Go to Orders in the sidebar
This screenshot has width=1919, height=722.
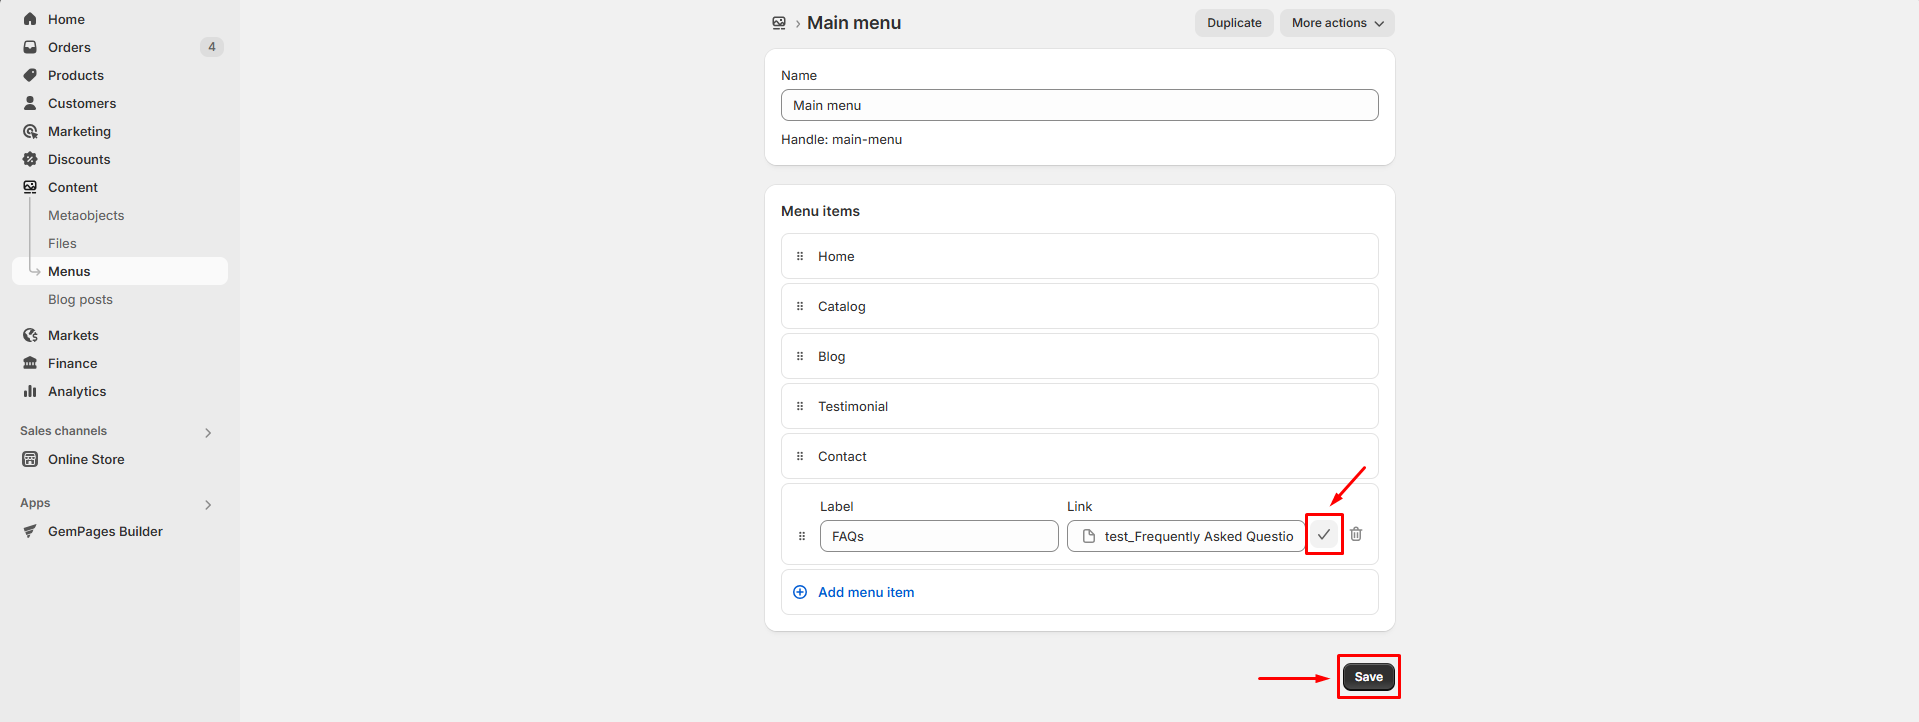69,47
